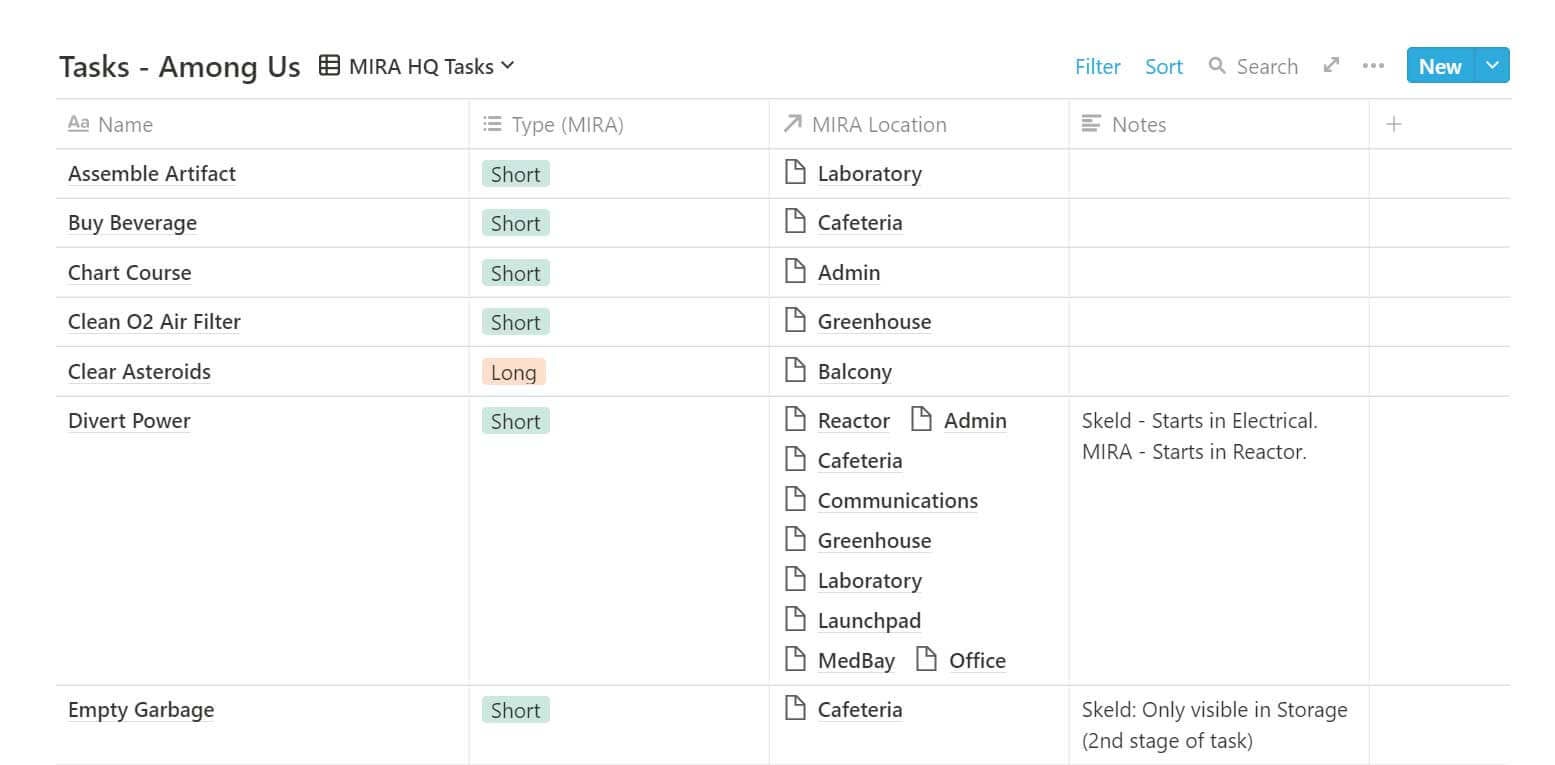Click the expand full page arrows icon

coord(1331,66)
